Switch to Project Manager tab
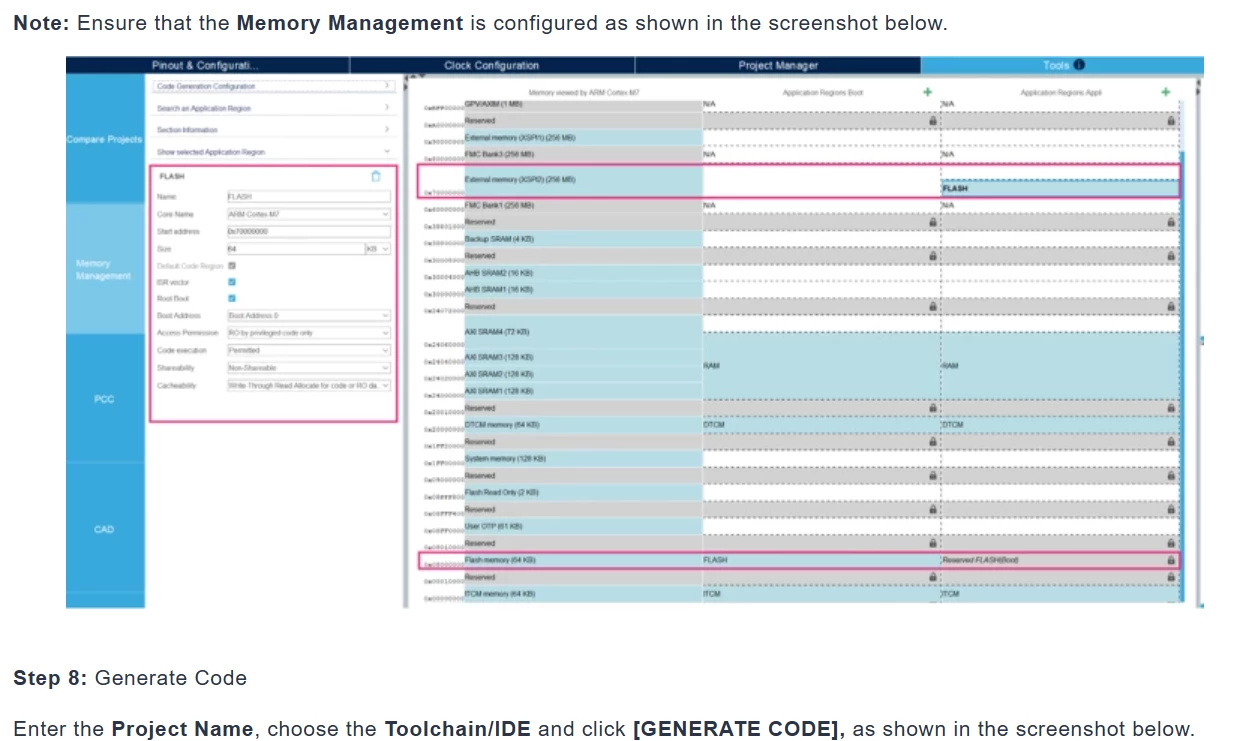The height and width of the screenshot is (741, 1244). (x=778, y=65)
